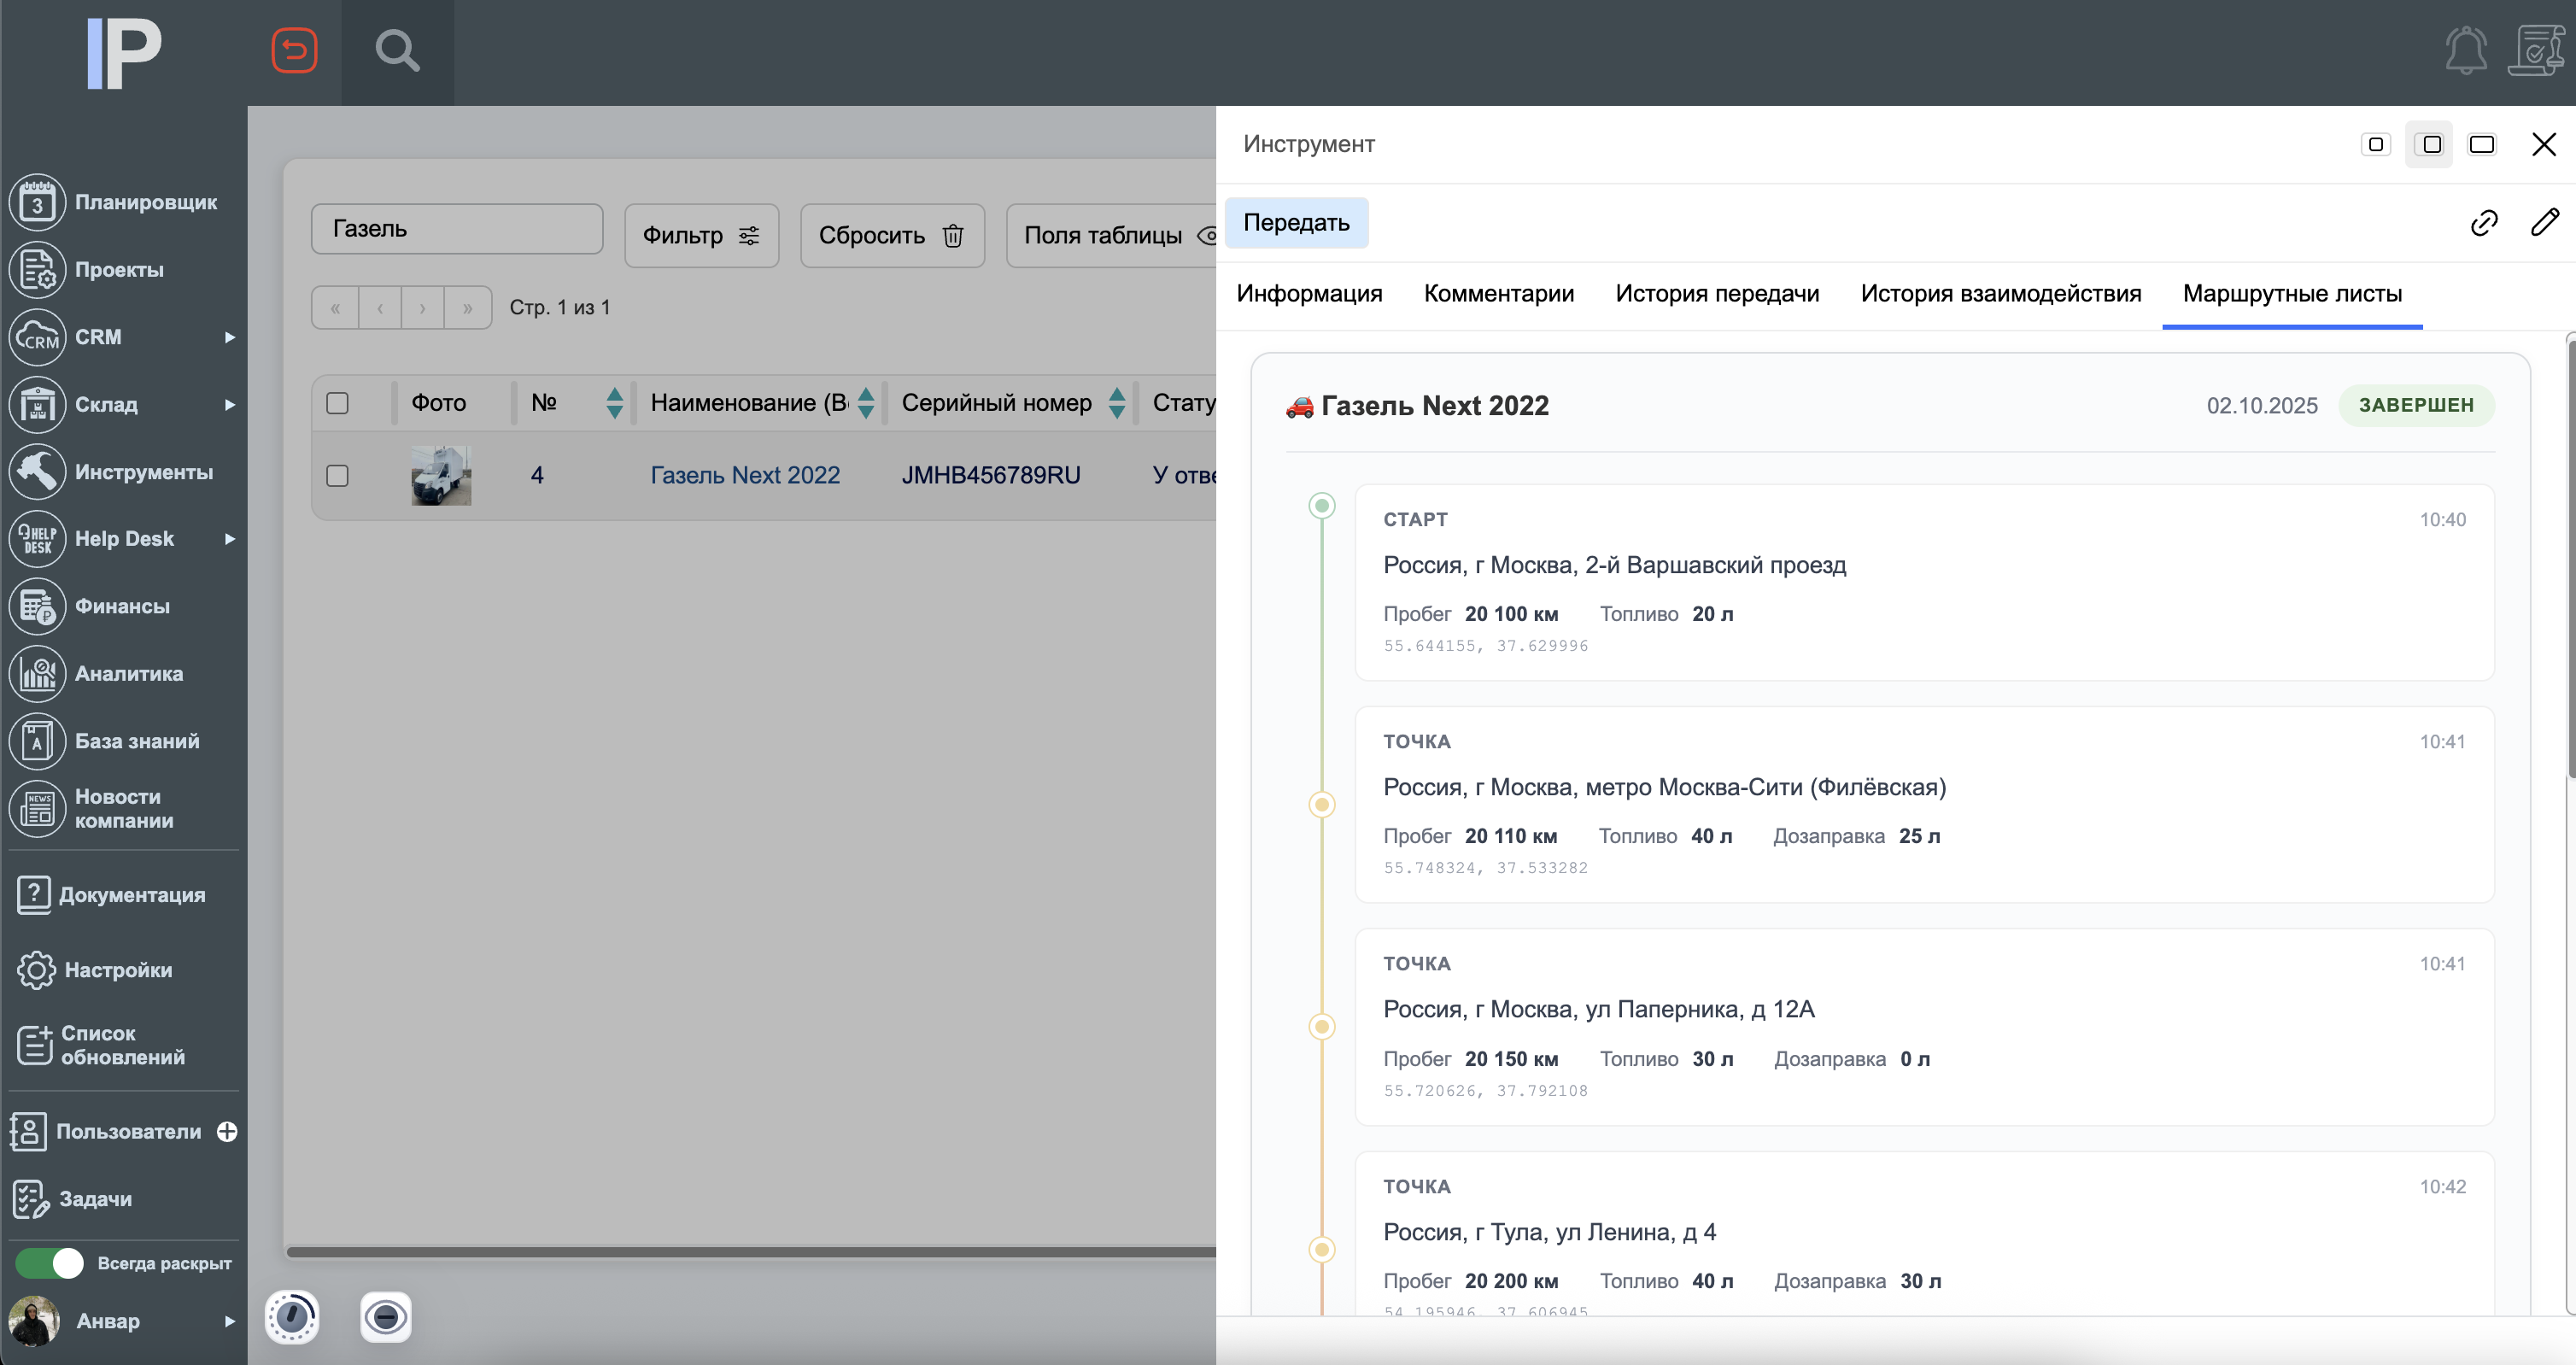The height and width of the screenshot is (1365, 2576).
Task: Open Газель Next 2022 link in table
Action: point(746,475)
